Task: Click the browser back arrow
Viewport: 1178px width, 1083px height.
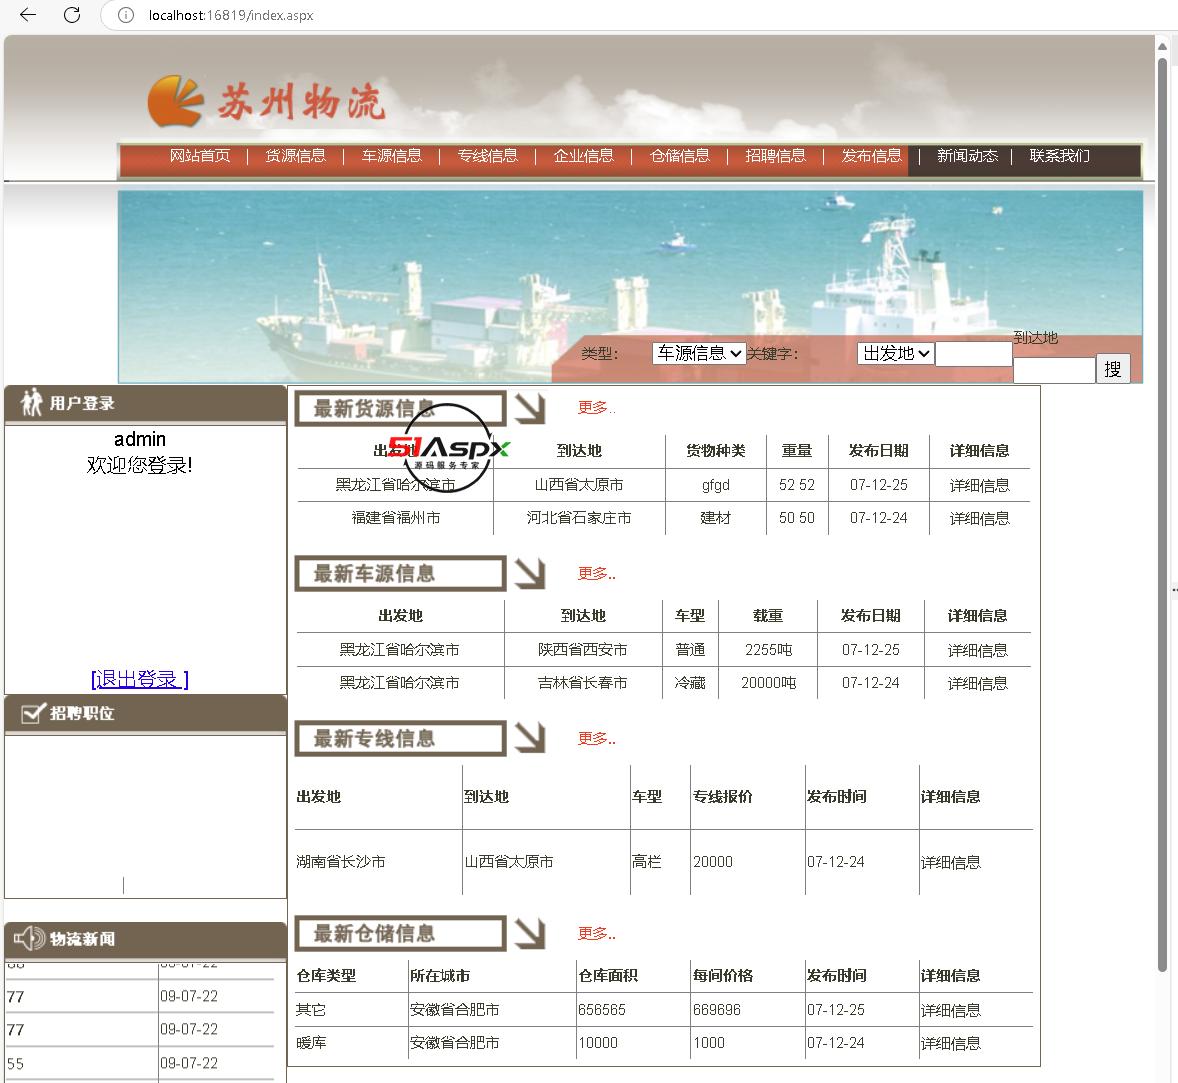Action: [x=28, y=15]
